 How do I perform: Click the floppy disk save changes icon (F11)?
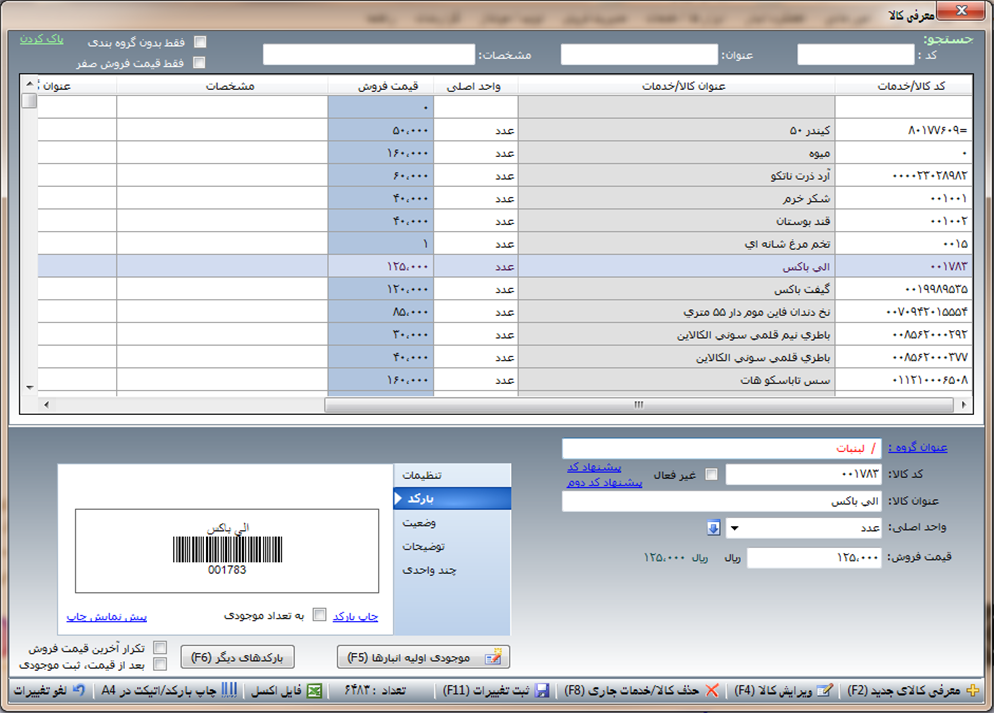point(541,691)
